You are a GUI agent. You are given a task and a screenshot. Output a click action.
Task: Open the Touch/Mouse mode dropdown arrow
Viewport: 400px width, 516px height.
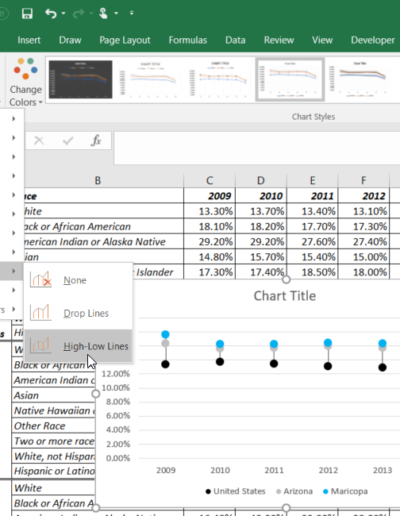coord(116,13)
